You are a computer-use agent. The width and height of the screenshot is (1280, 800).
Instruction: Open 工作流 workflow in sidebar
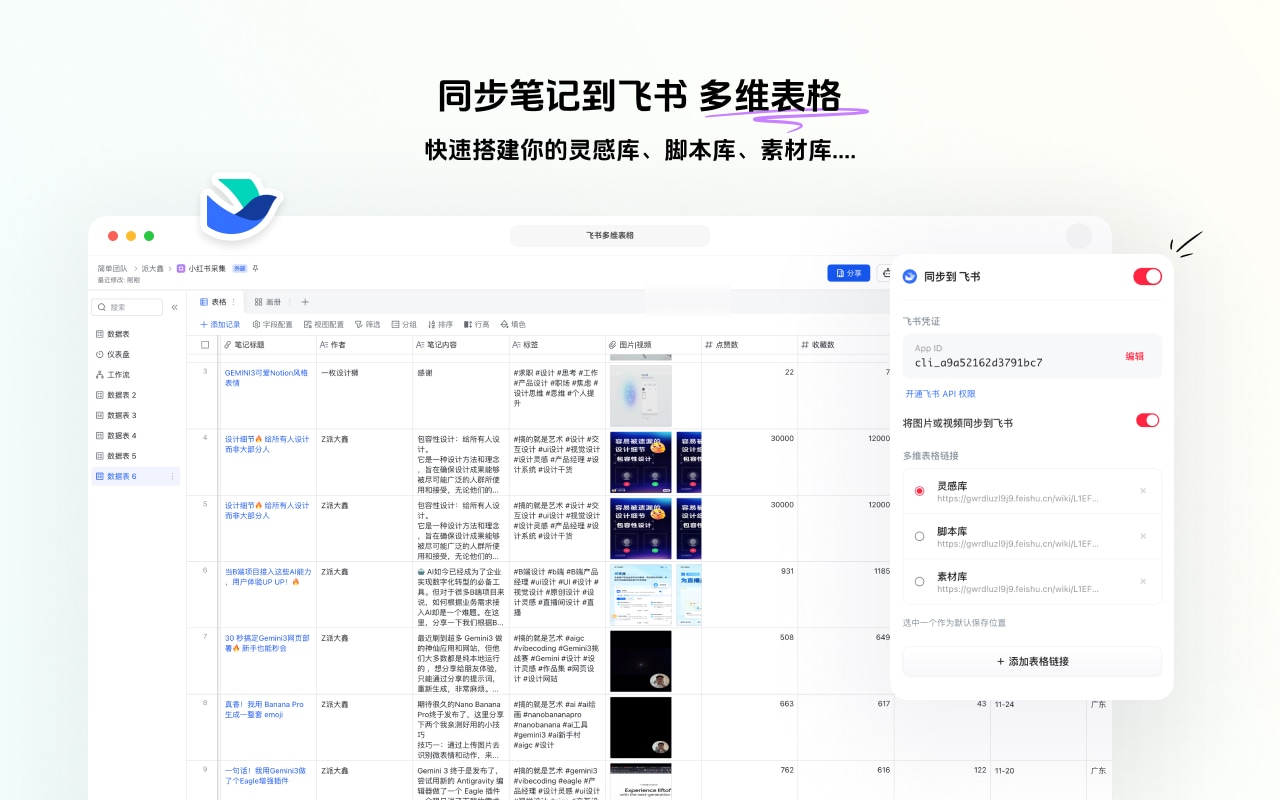112,375
